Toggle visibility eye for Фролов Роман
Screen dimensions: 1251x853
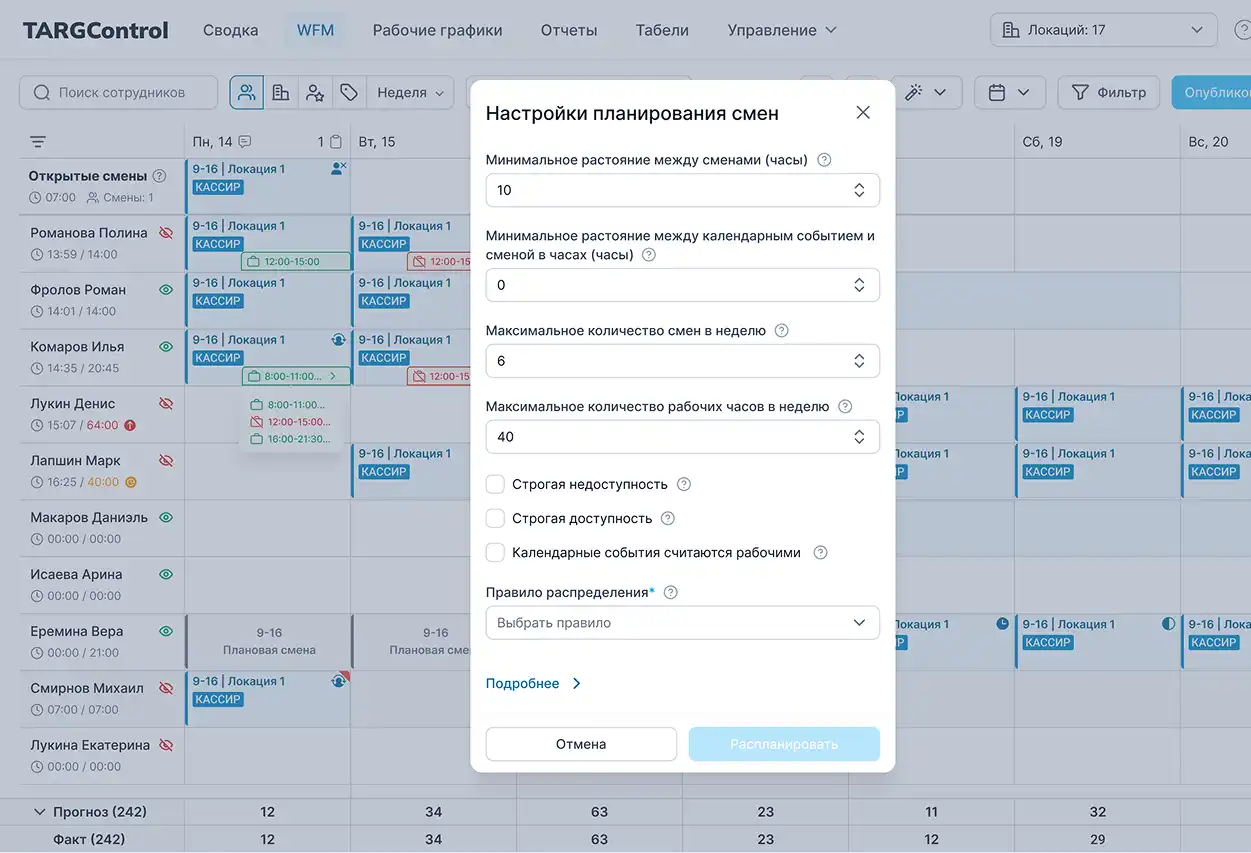(x=166, y=290)
